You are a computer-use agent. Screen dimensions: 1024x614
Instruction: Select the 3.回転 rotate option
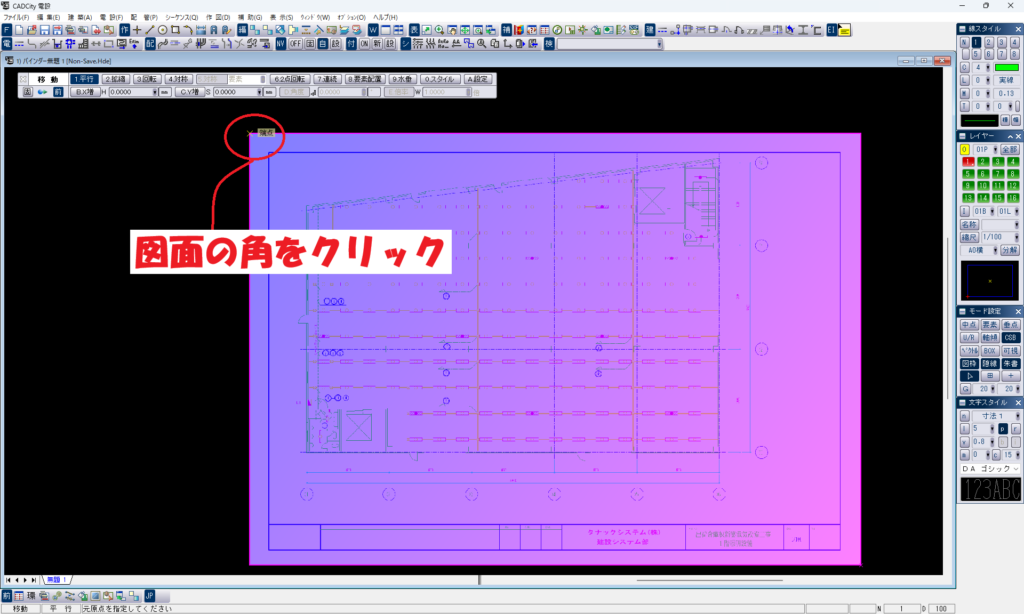(x=146, y=79)
